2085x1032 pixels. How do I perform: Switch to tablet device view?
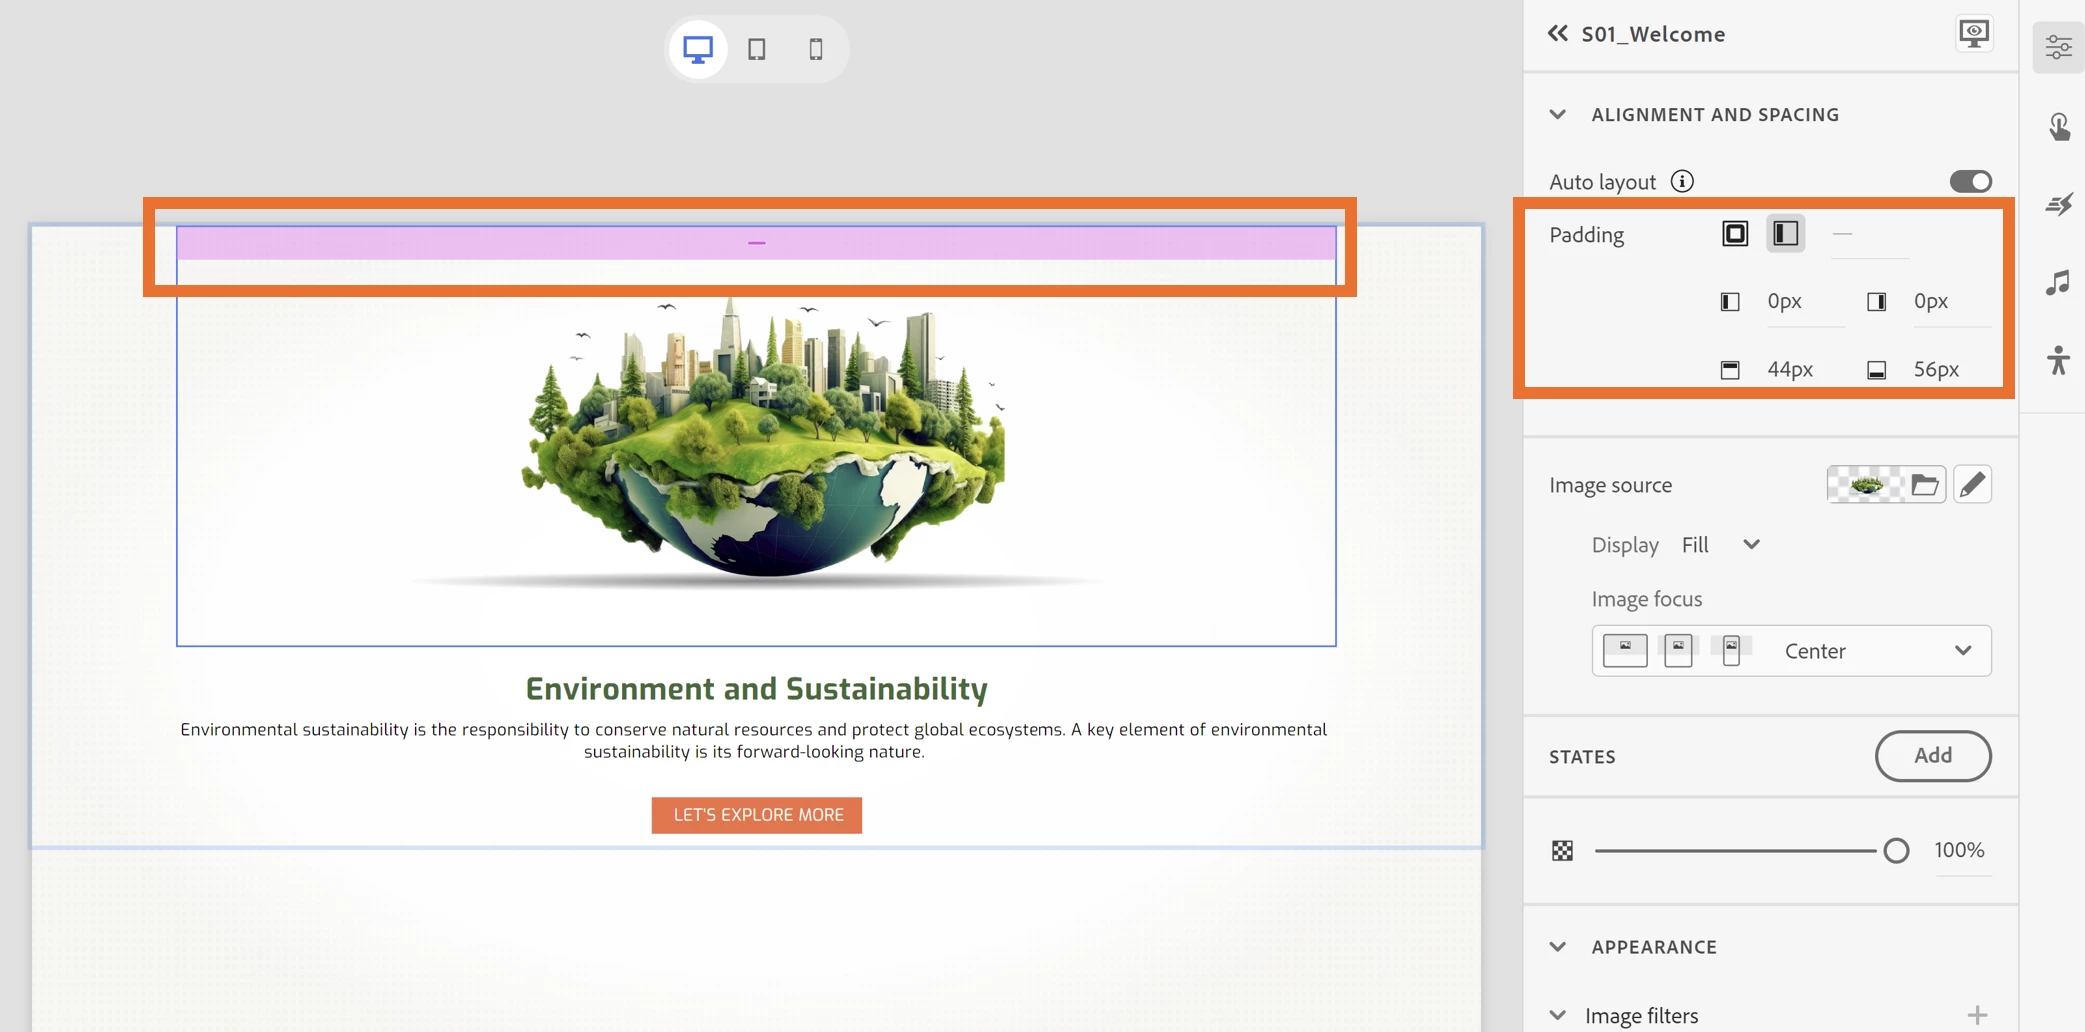click(x=757, y=49)
